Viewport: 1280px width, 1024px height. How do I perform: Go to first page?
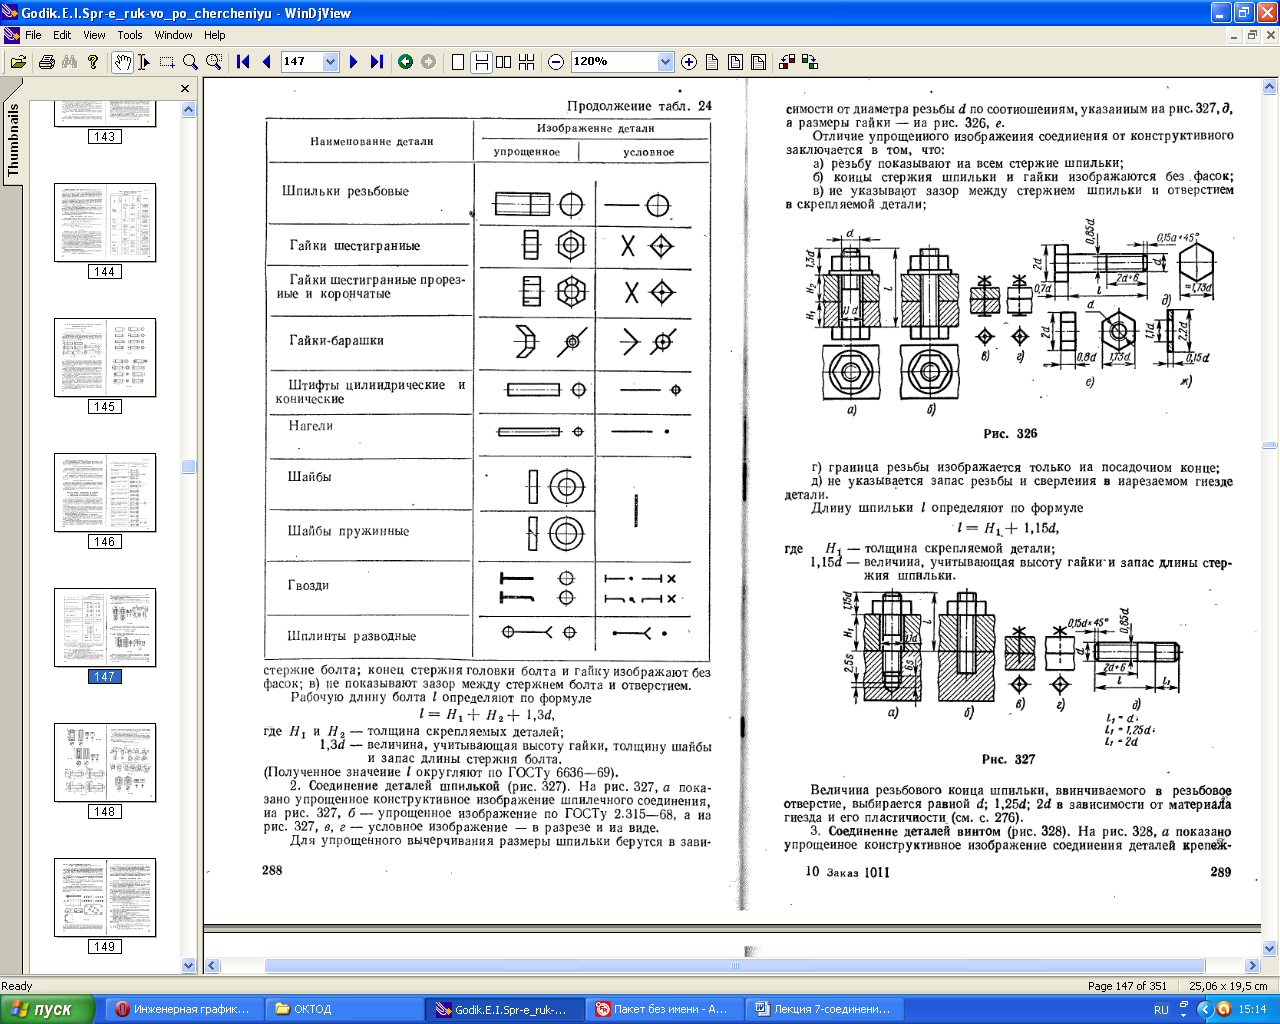(x=243, y=62)
